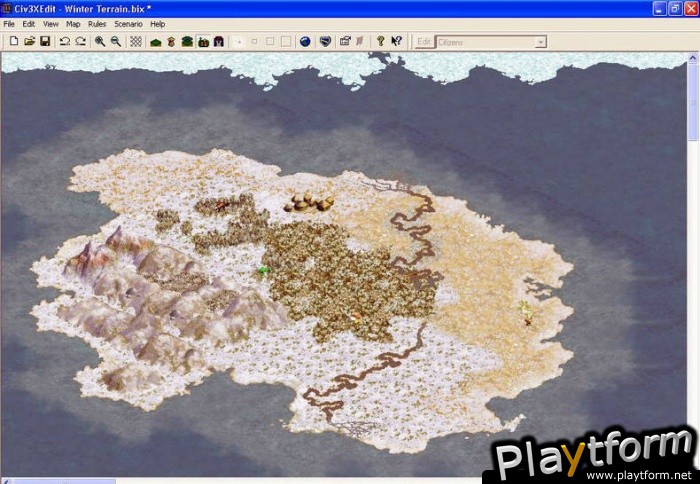
Task: Choose the largest square brush size
Action: [286, 42]
